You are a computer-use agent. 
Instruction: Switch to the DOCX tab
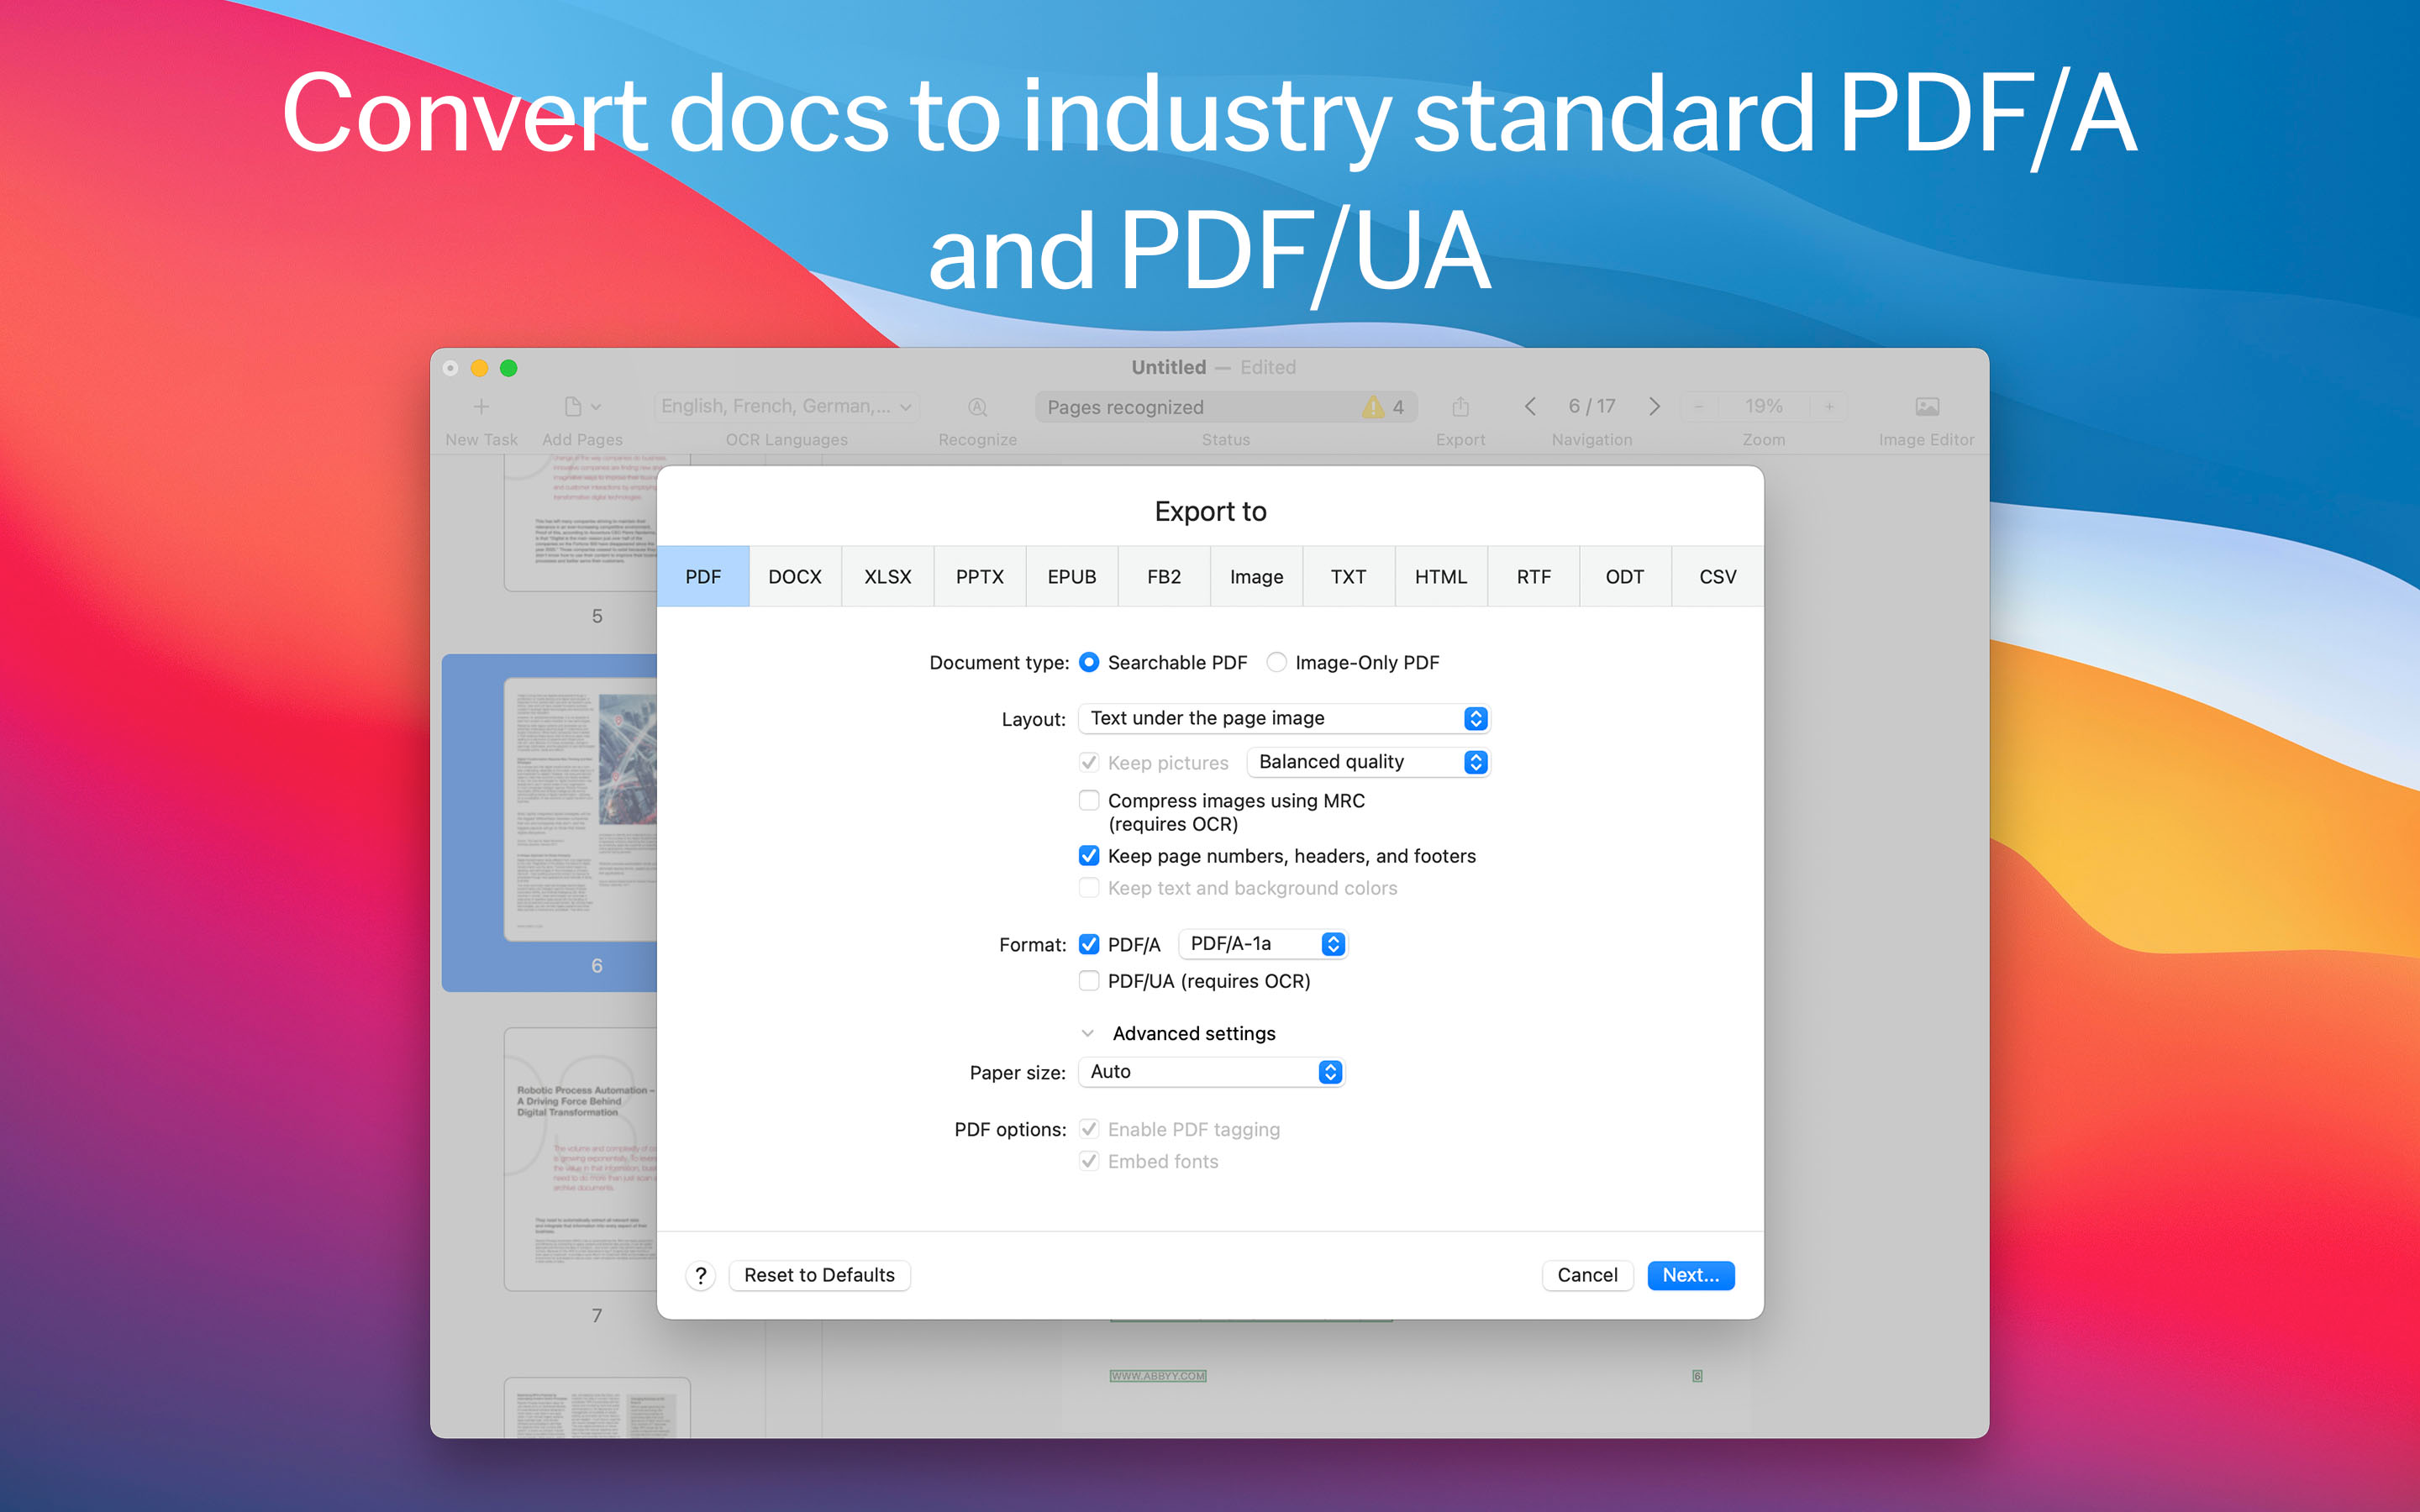click(795, 577)
